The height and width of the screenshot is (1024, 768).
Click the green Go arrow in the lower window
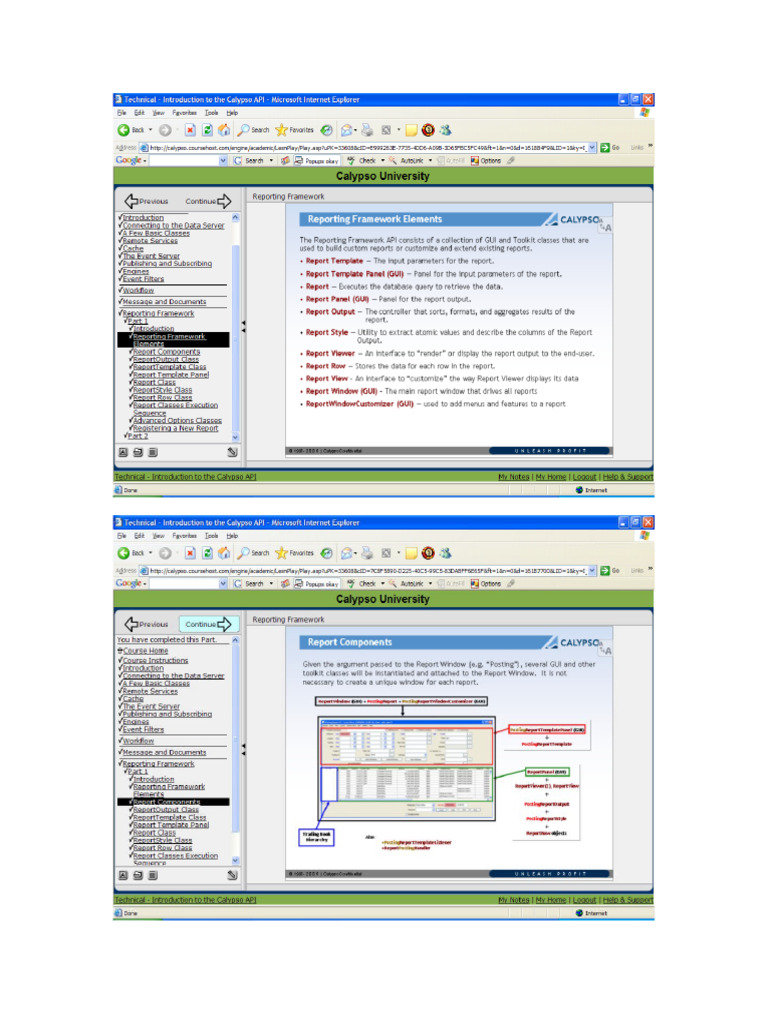tap(605, 571)
